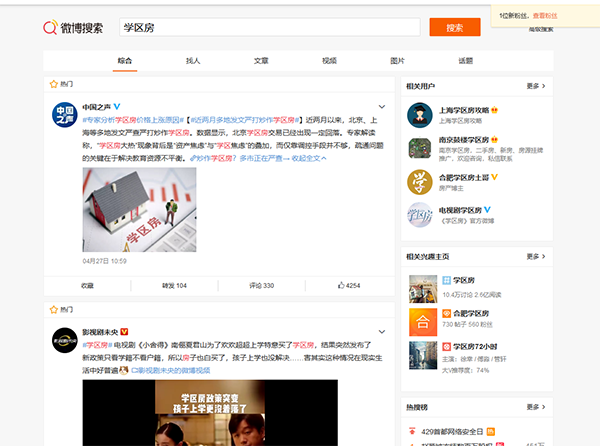Switch to the 视频 tab

point(329,60)
